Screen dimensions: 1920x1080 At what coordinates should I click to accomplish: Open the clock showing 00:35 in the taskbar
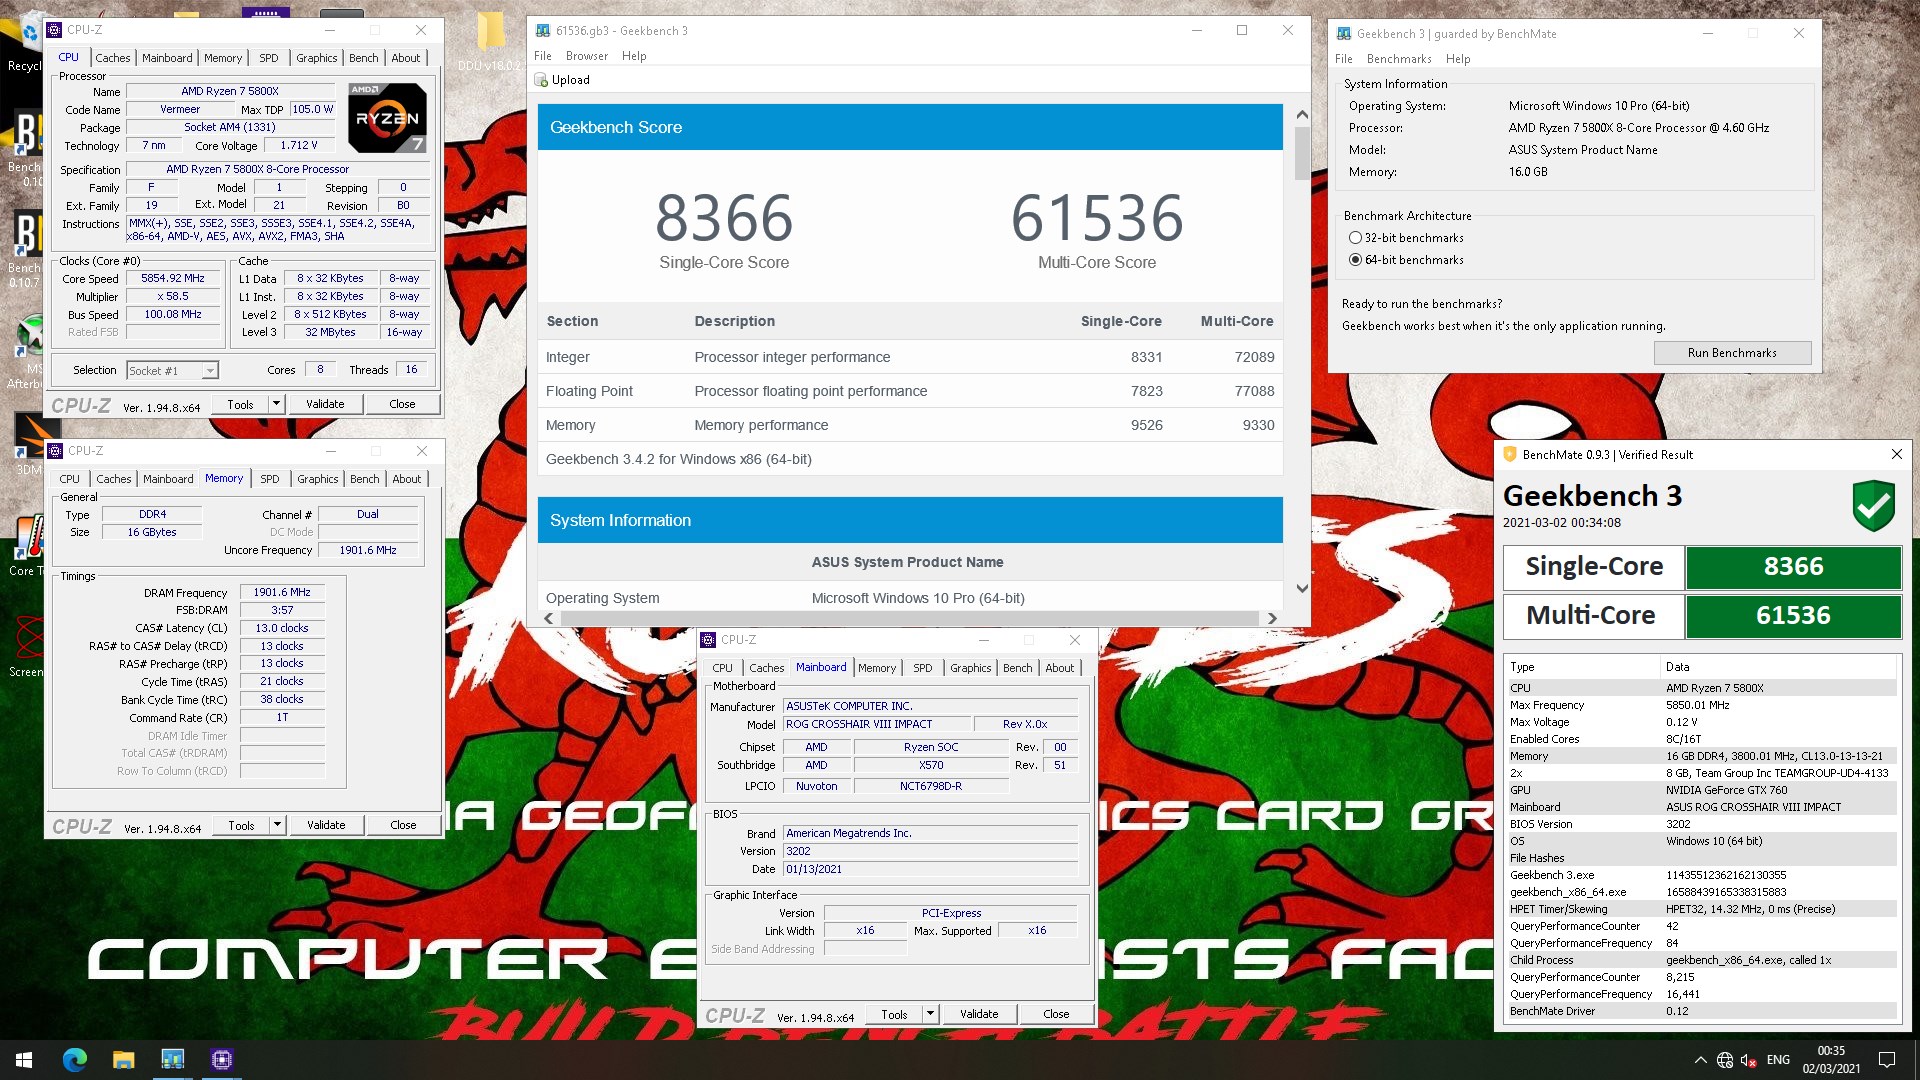point(1831,1060)
